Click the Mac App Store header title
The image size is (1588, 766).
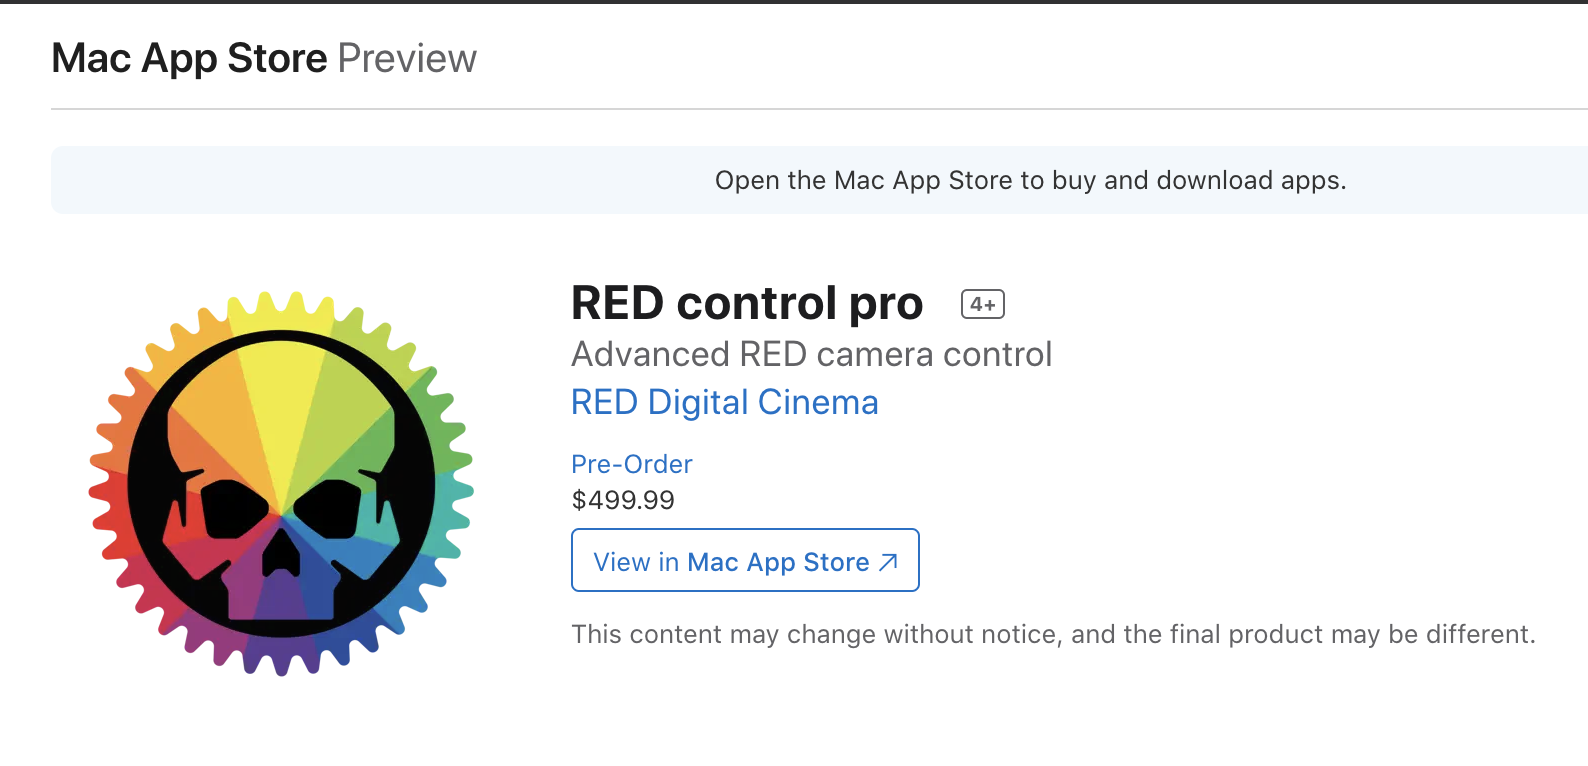coord(189,58)
